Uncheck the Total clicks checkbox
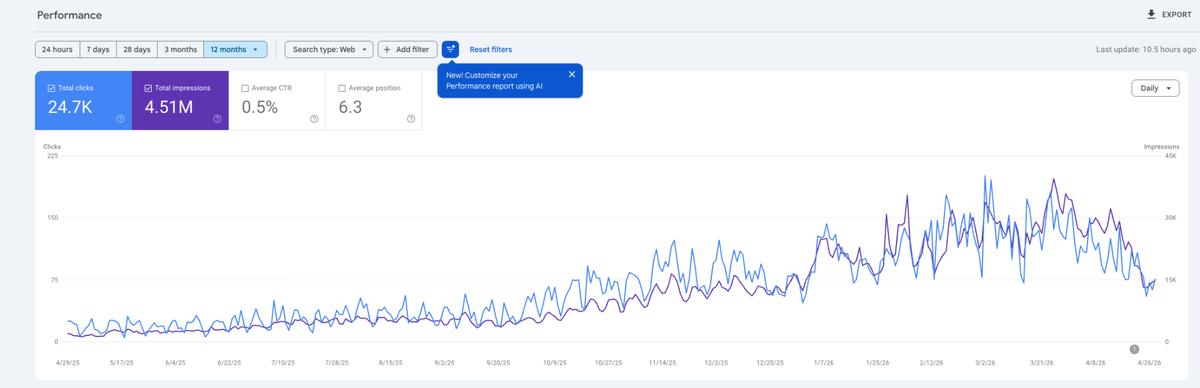Image resolution: width=1200 pixels, height=388 pixels. click(52, 88)
